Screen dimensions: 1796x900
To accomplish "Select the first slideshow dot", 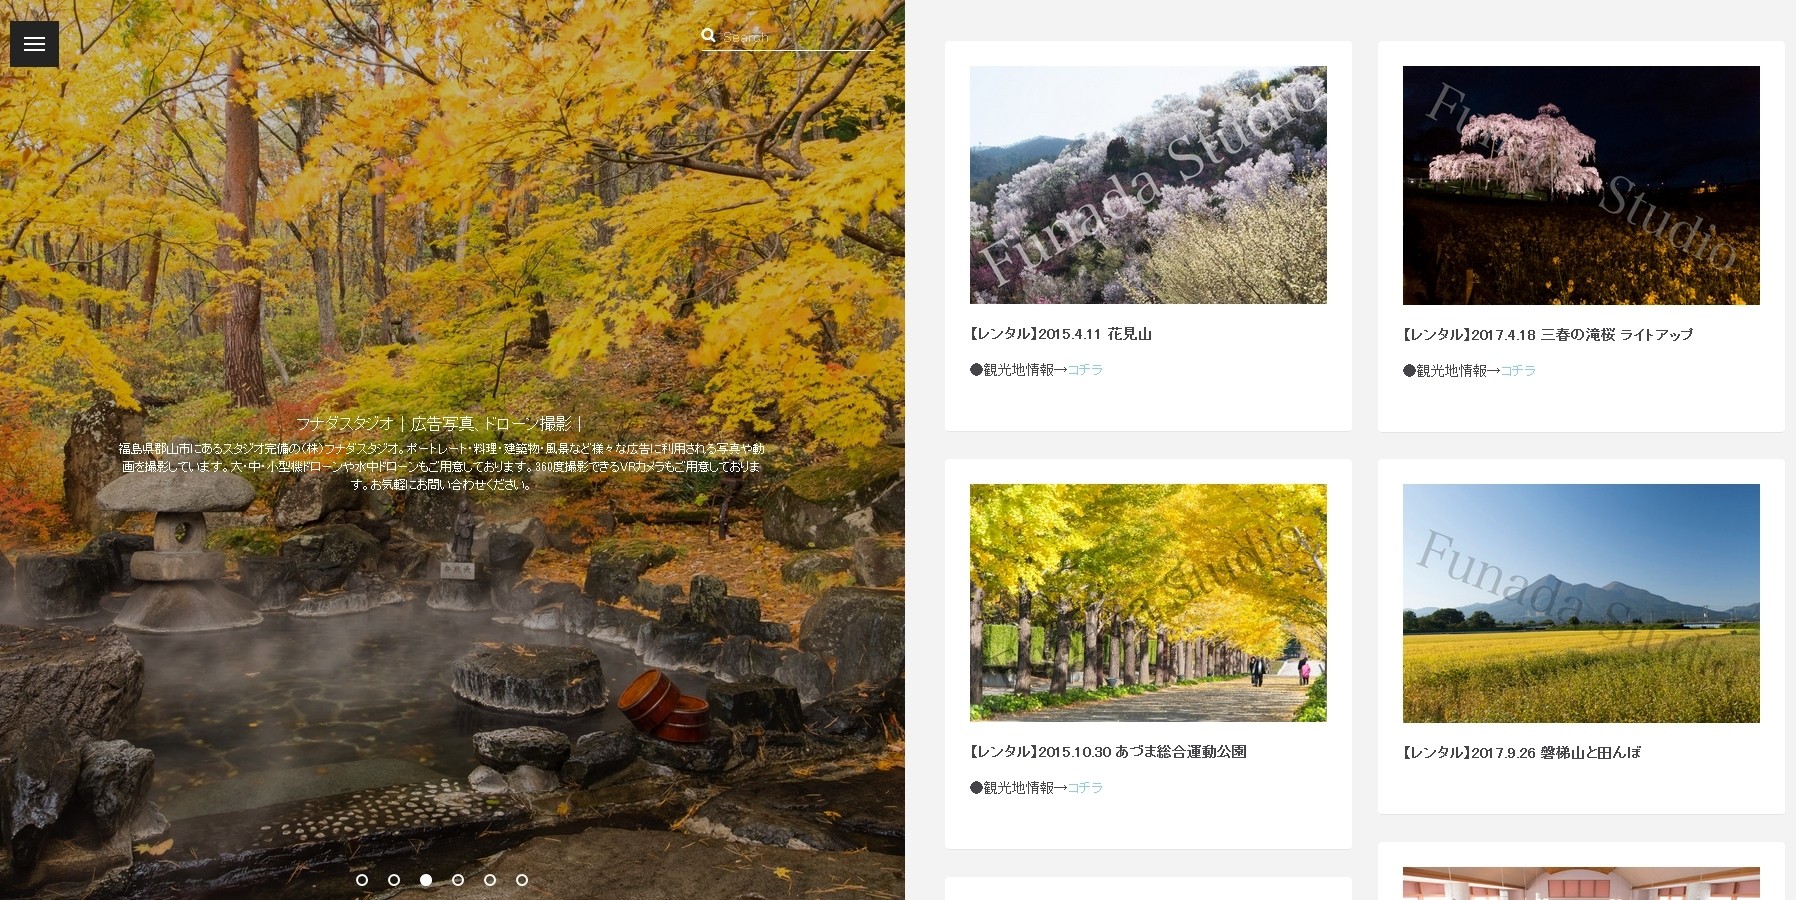I will point(362,880).
